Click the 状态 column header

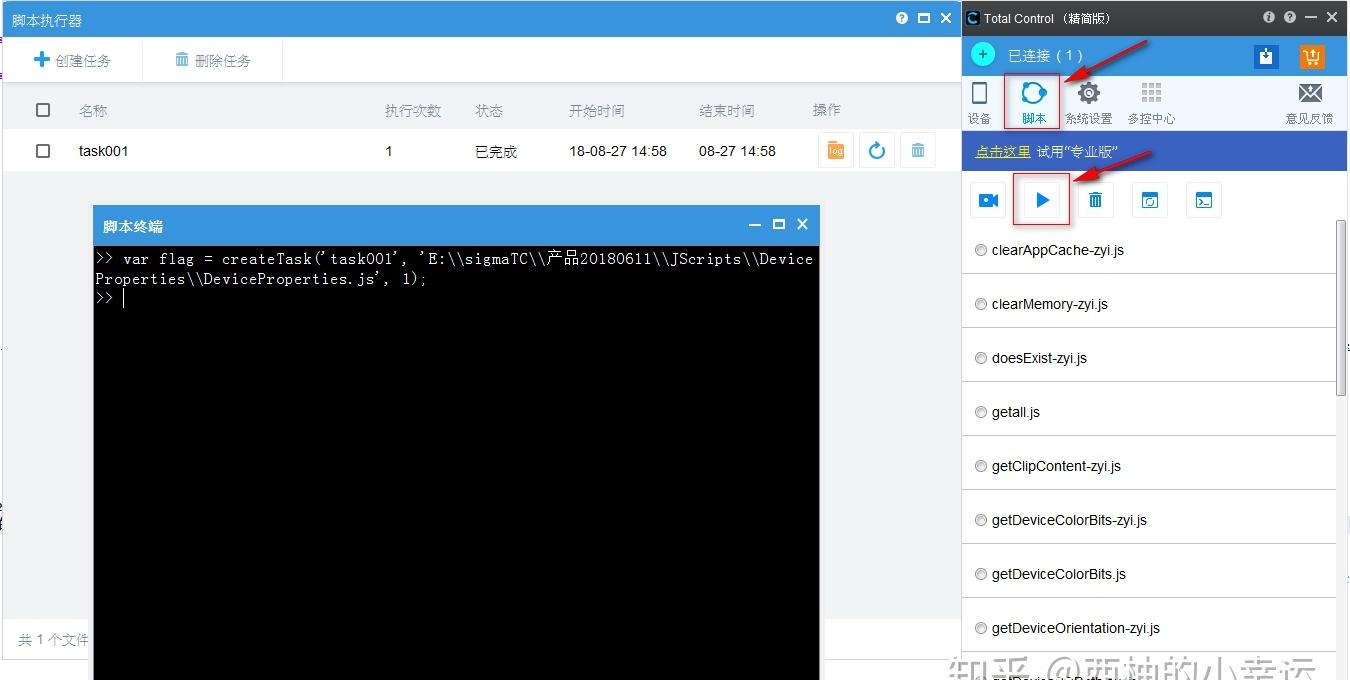coord(489,111)
